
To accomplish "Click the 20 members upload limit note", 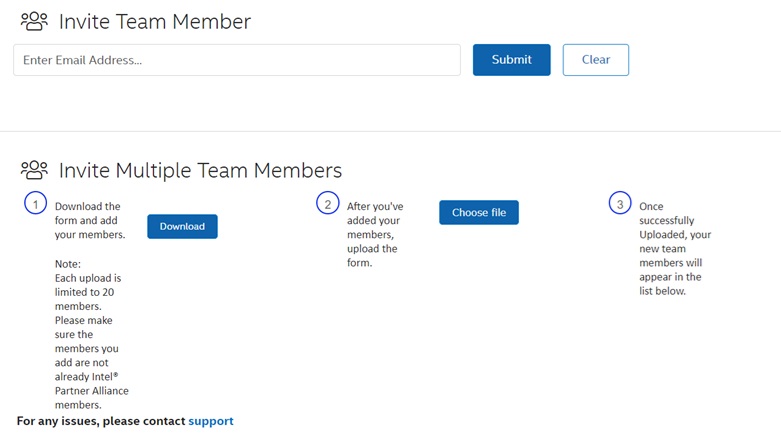I will 88,292.
